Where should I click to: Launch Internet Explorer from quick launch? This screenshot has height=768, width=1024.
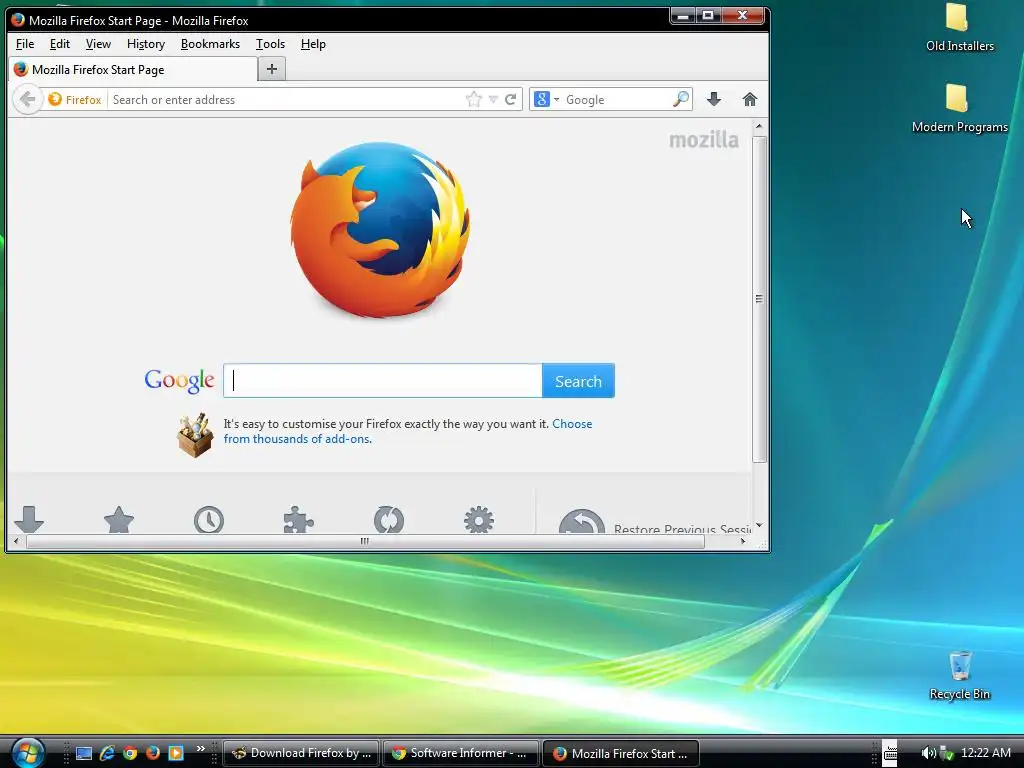(107, 753)
